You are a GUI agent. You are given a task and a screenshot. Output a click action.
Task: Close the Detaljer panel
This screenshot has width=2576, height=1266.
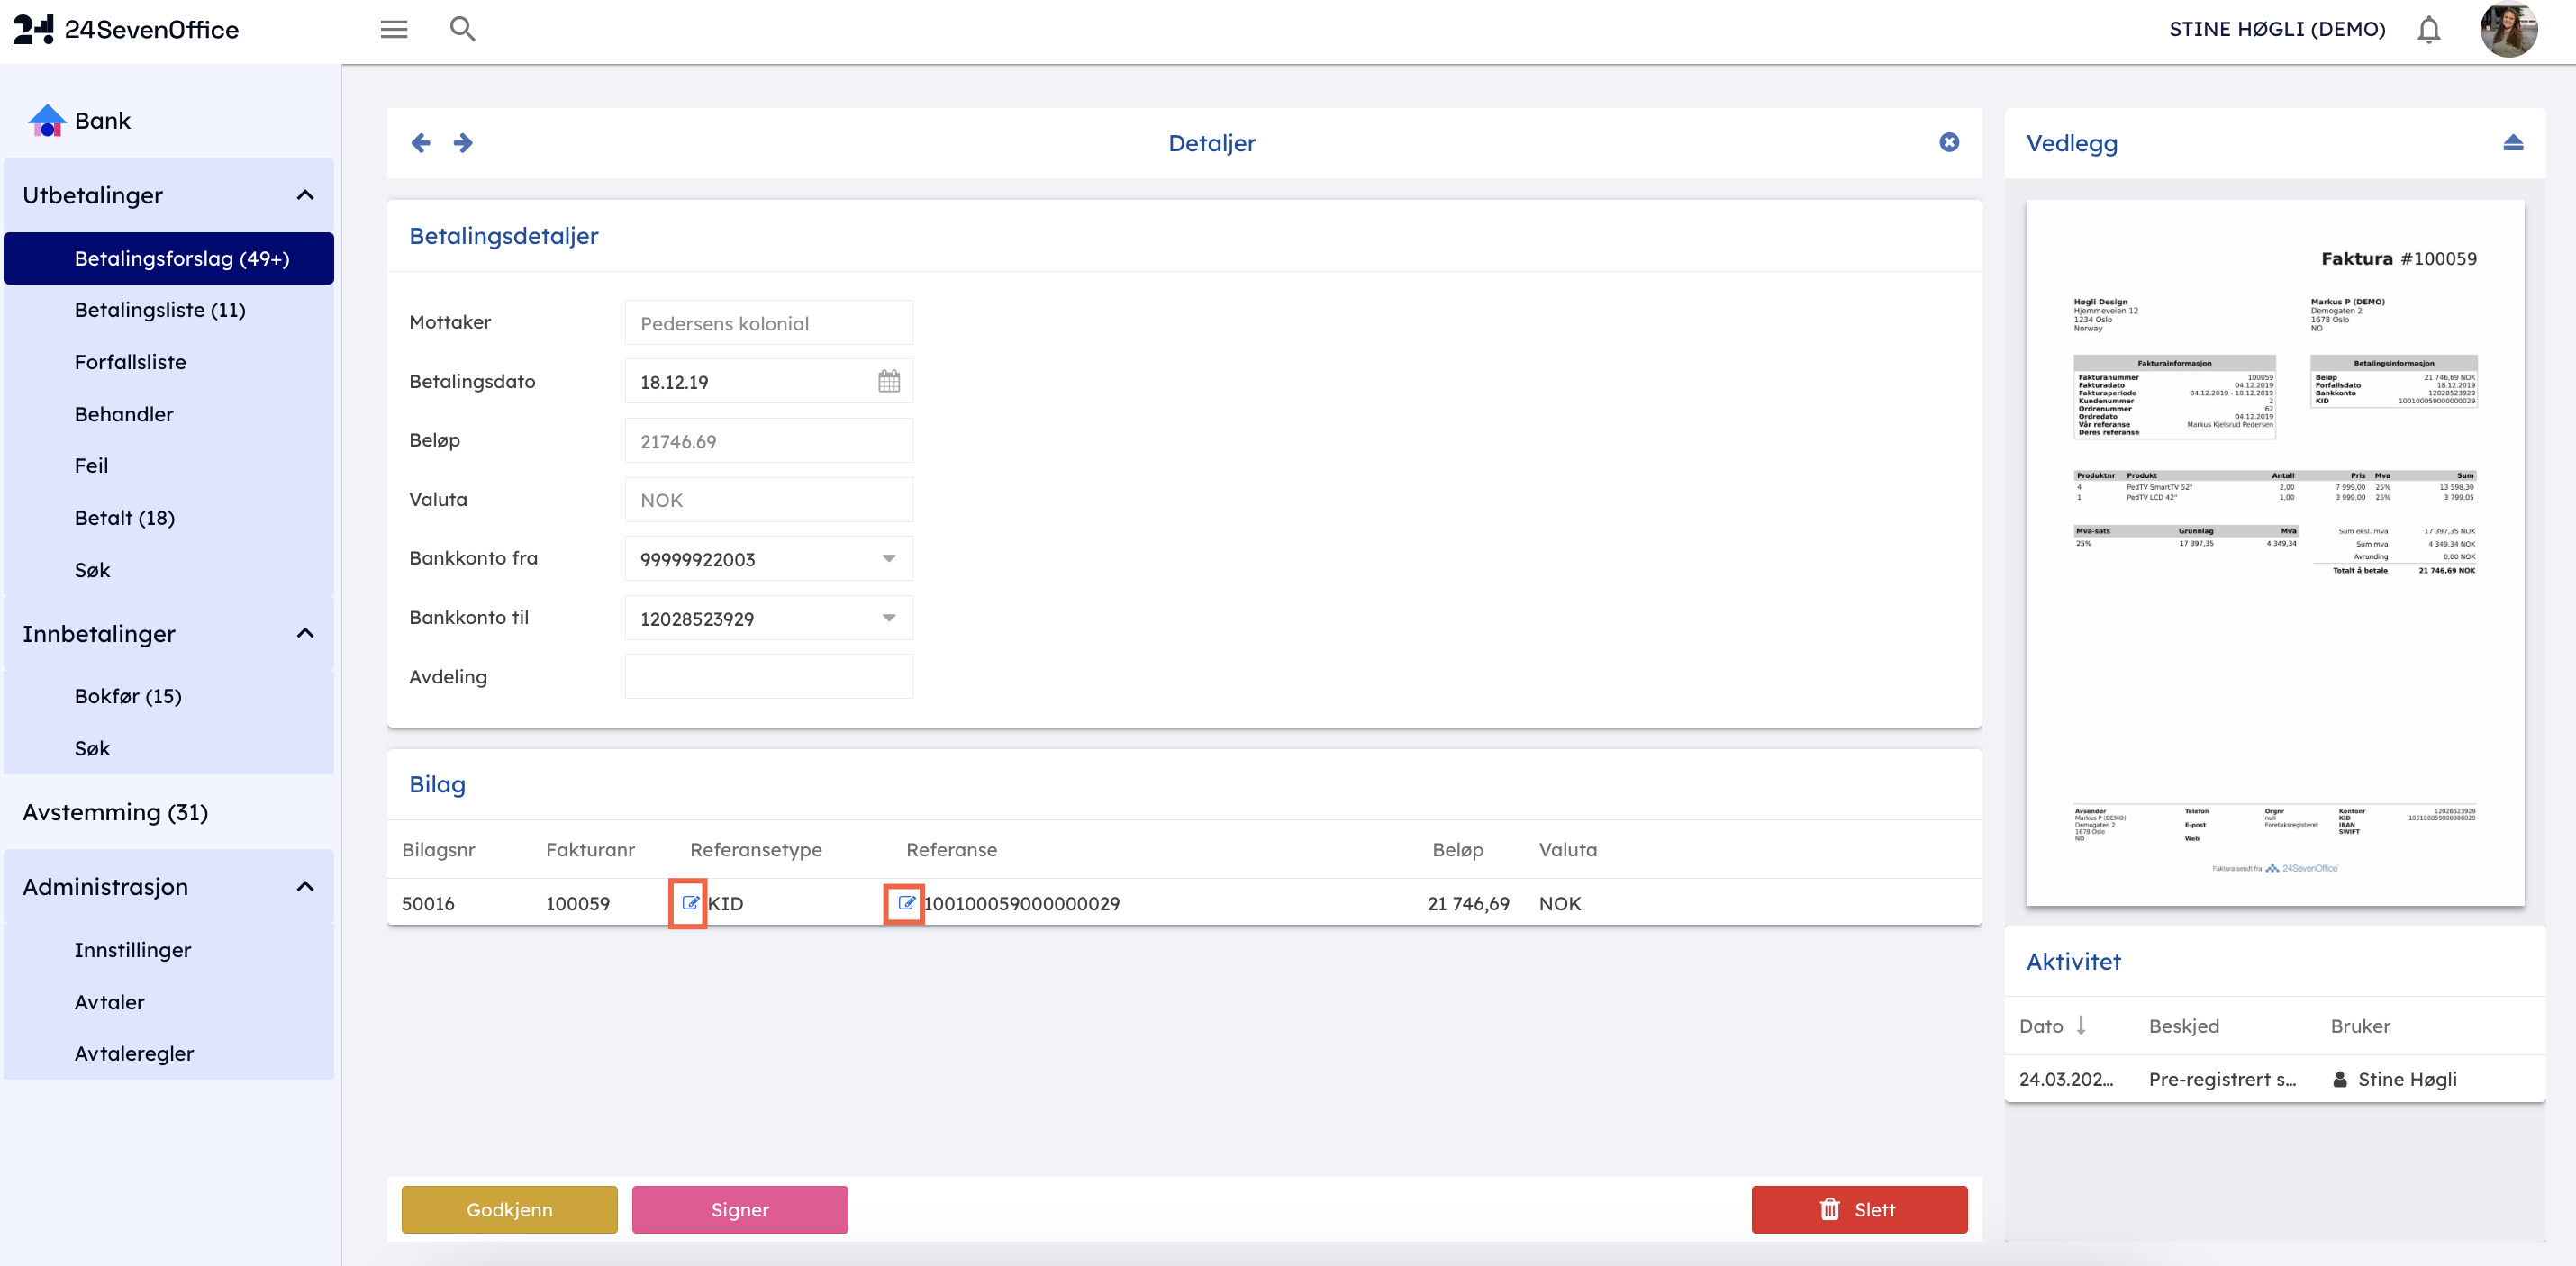tap(1949, 142)
